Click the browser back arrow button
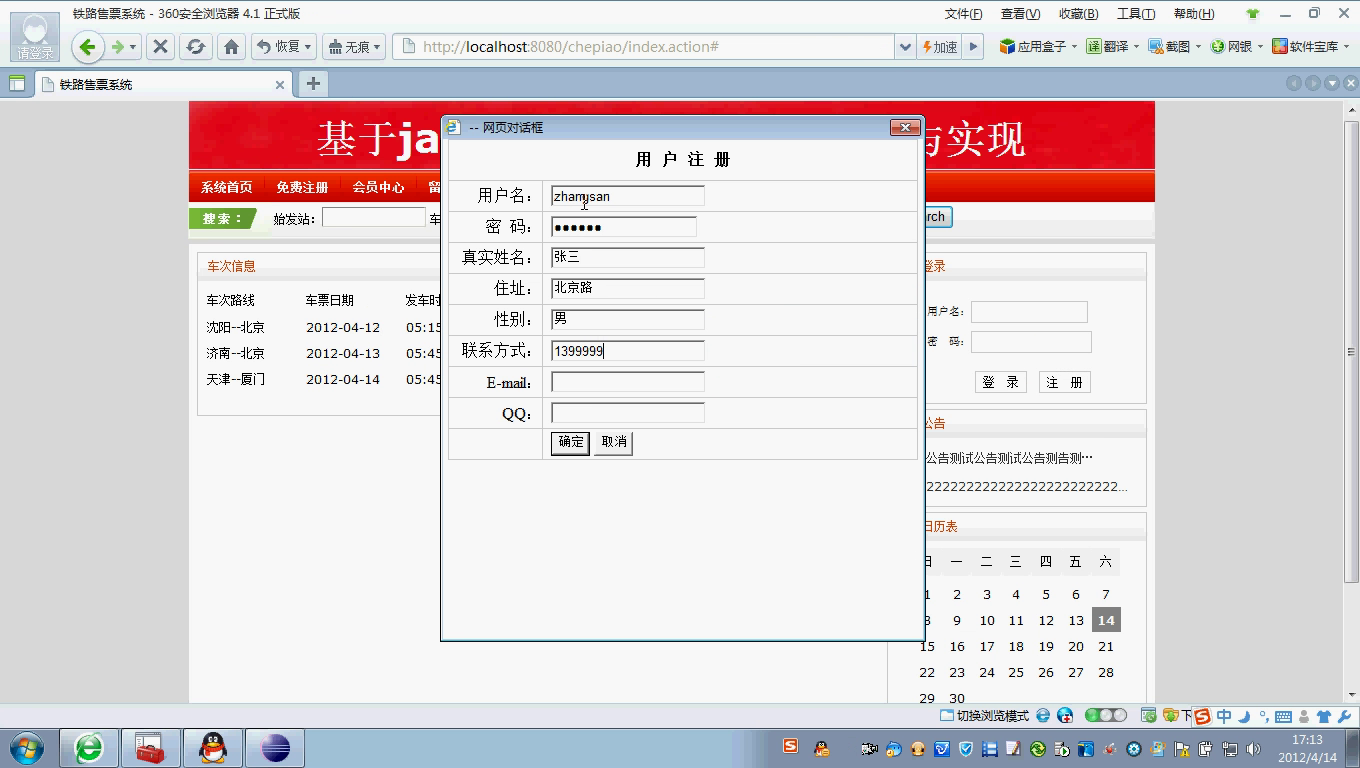This screenshot has width=1360, height=768. click(x=87, y=47)
